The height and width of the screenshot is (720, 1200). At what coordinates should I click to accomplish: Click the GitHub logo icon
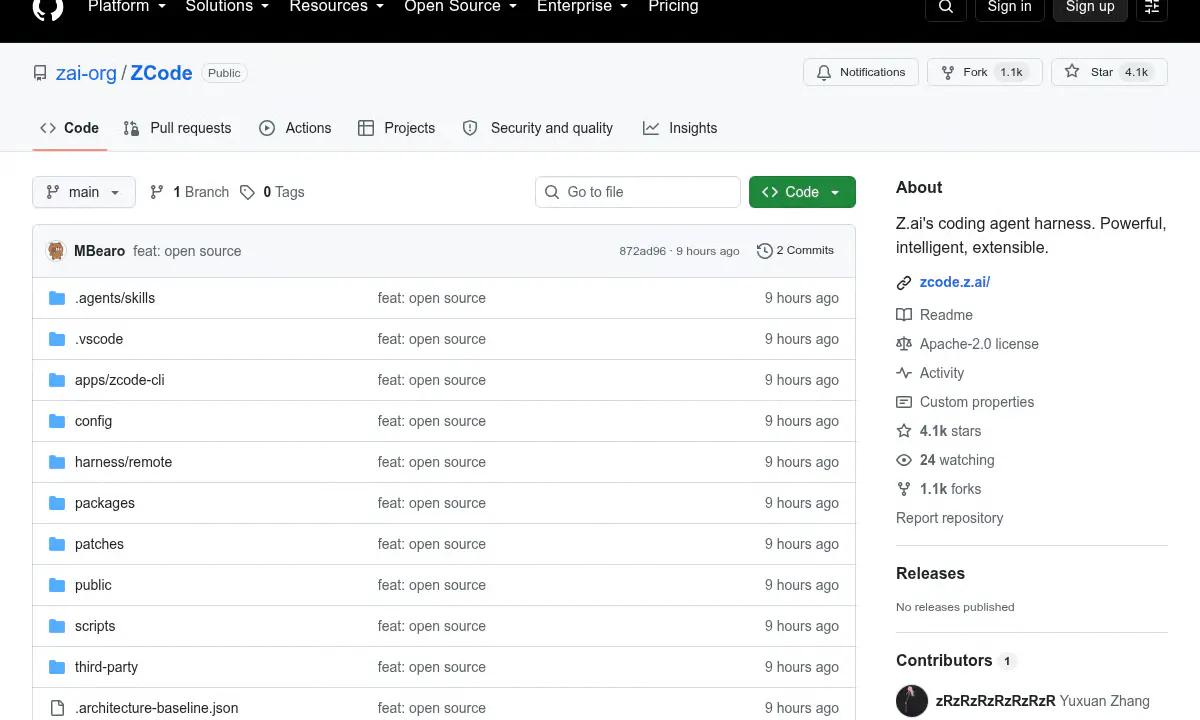[x=48, y=6]
